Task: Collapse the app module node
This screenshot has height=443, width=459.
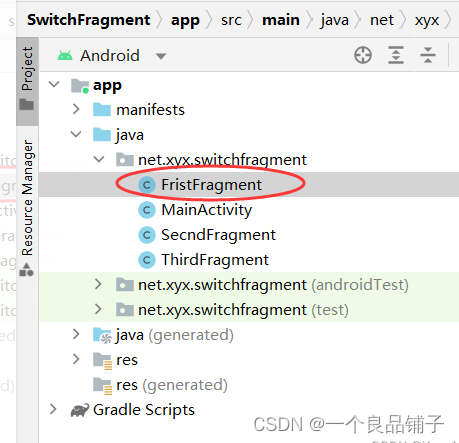Action: (54, 85)
